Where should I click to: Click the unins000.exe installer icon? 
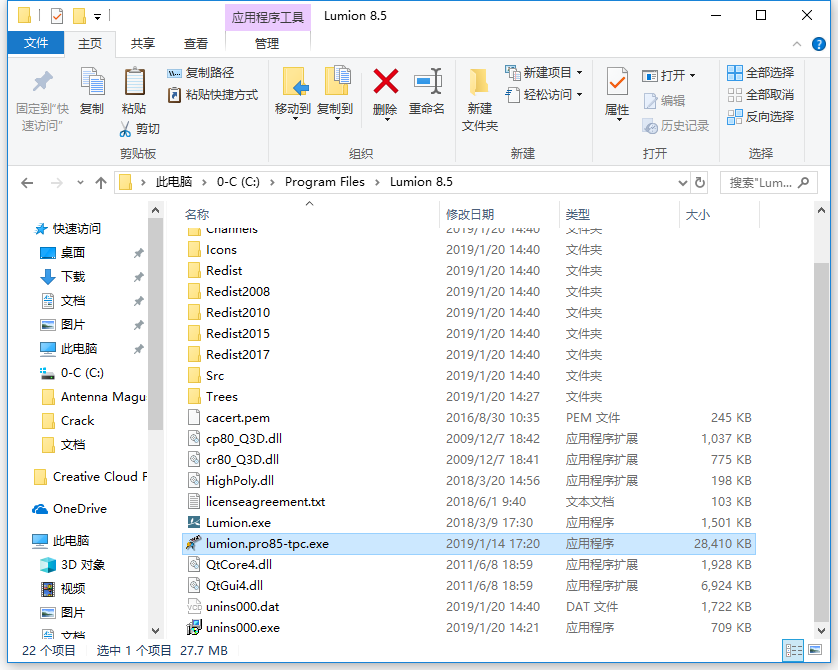[x=194, y=627]
